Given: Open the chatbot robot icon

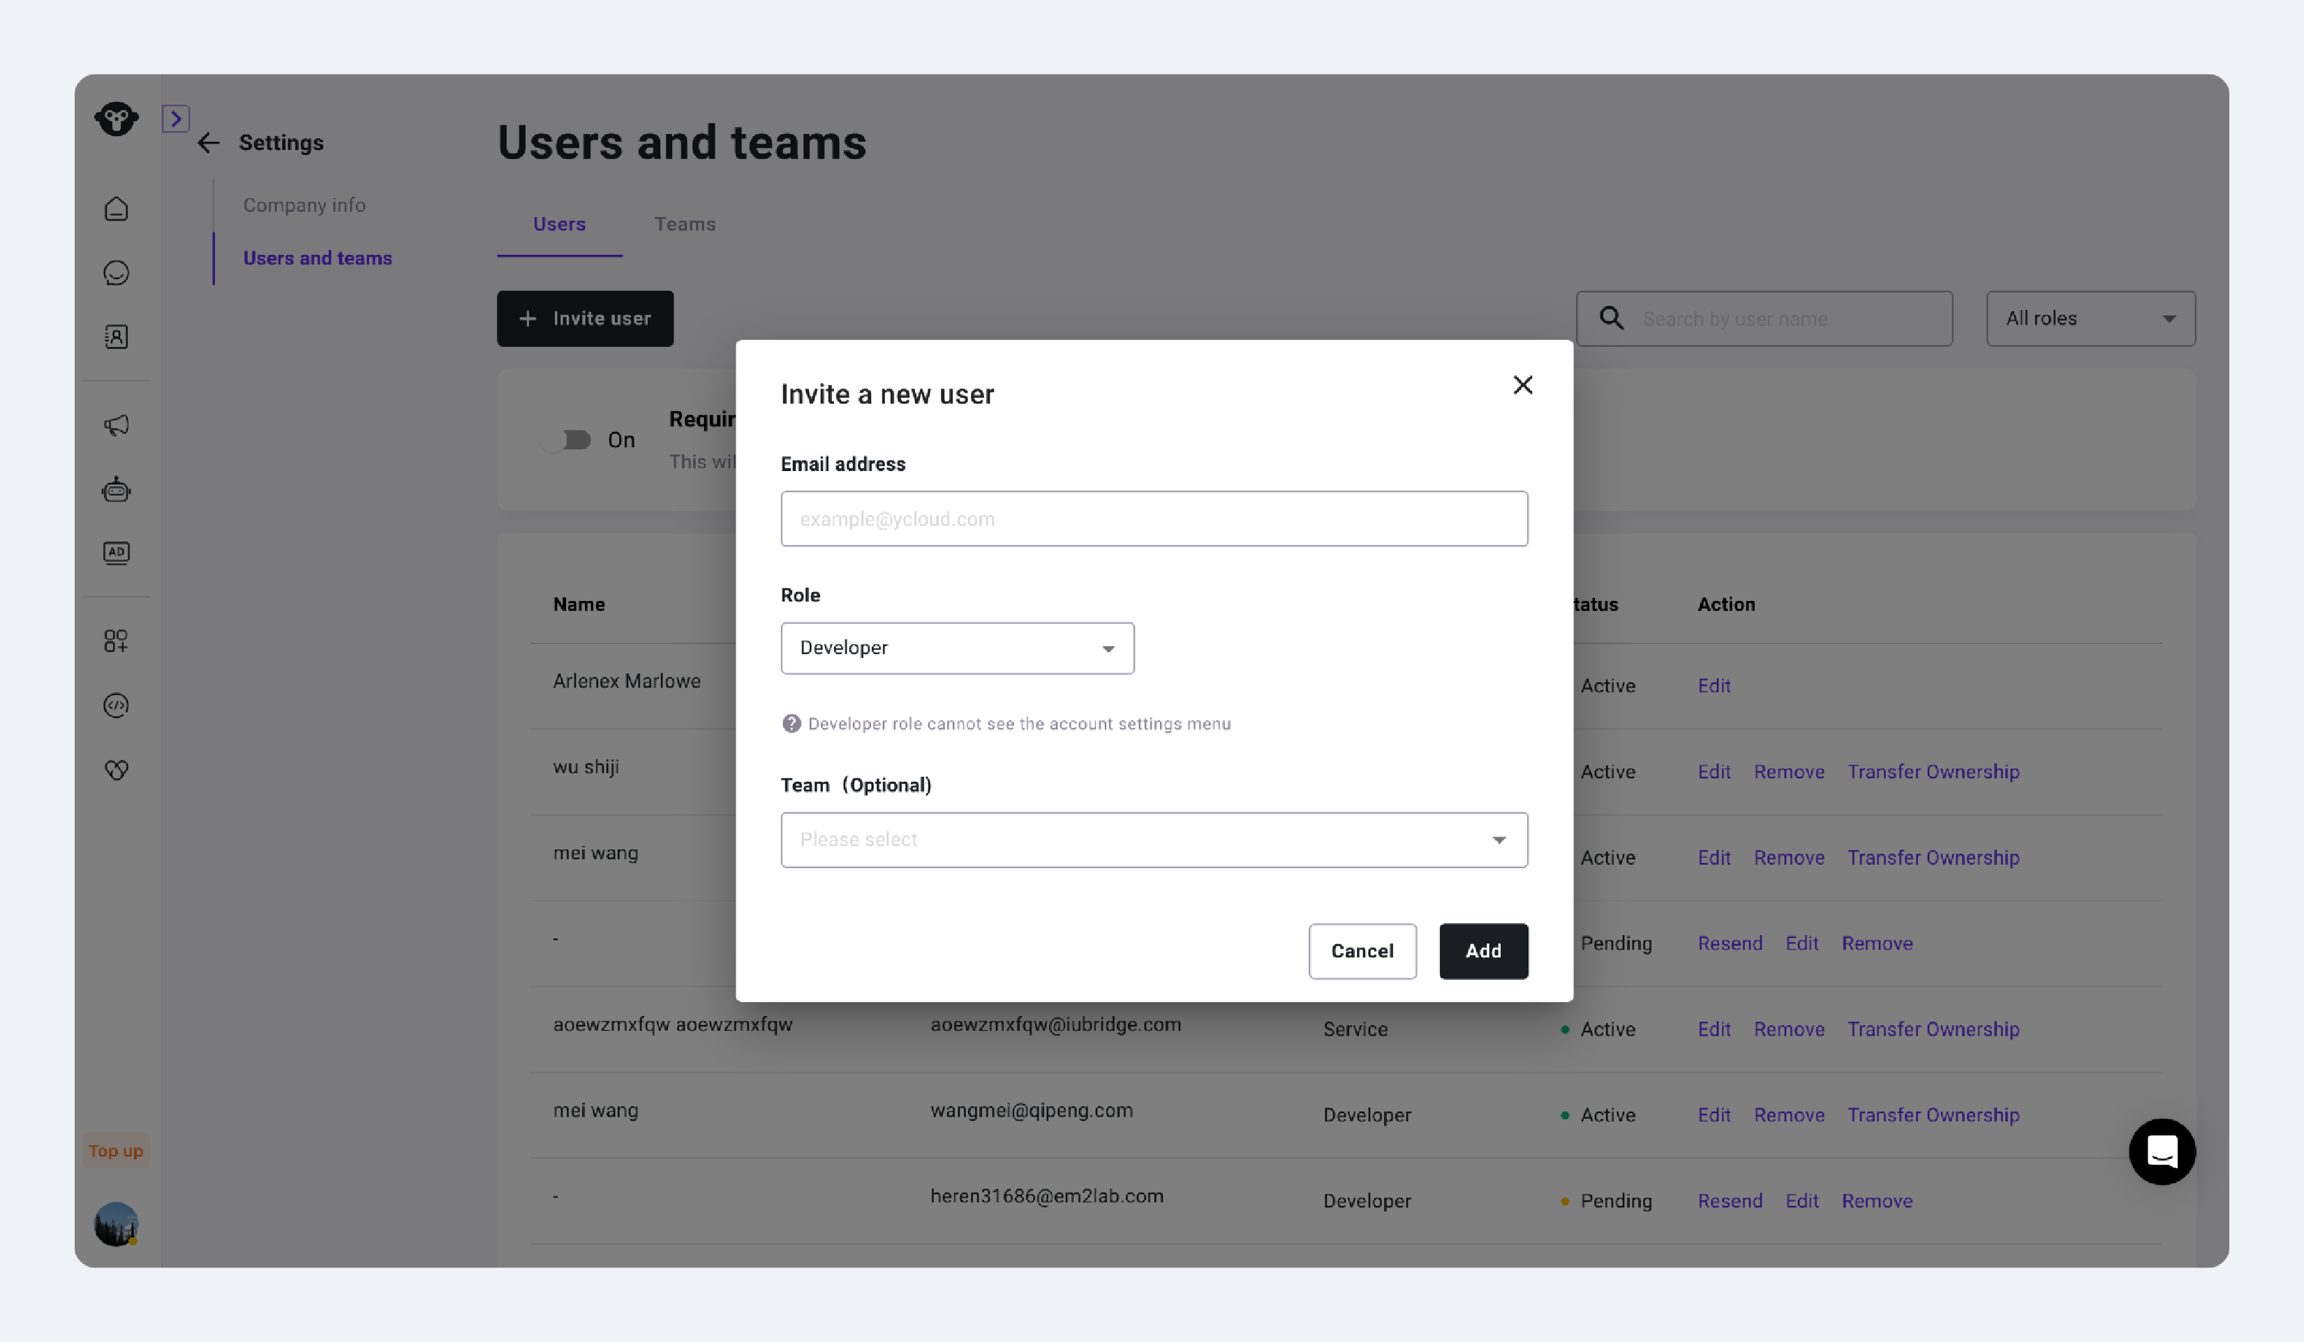Looking at the screenshot, I should click(116, 489).
